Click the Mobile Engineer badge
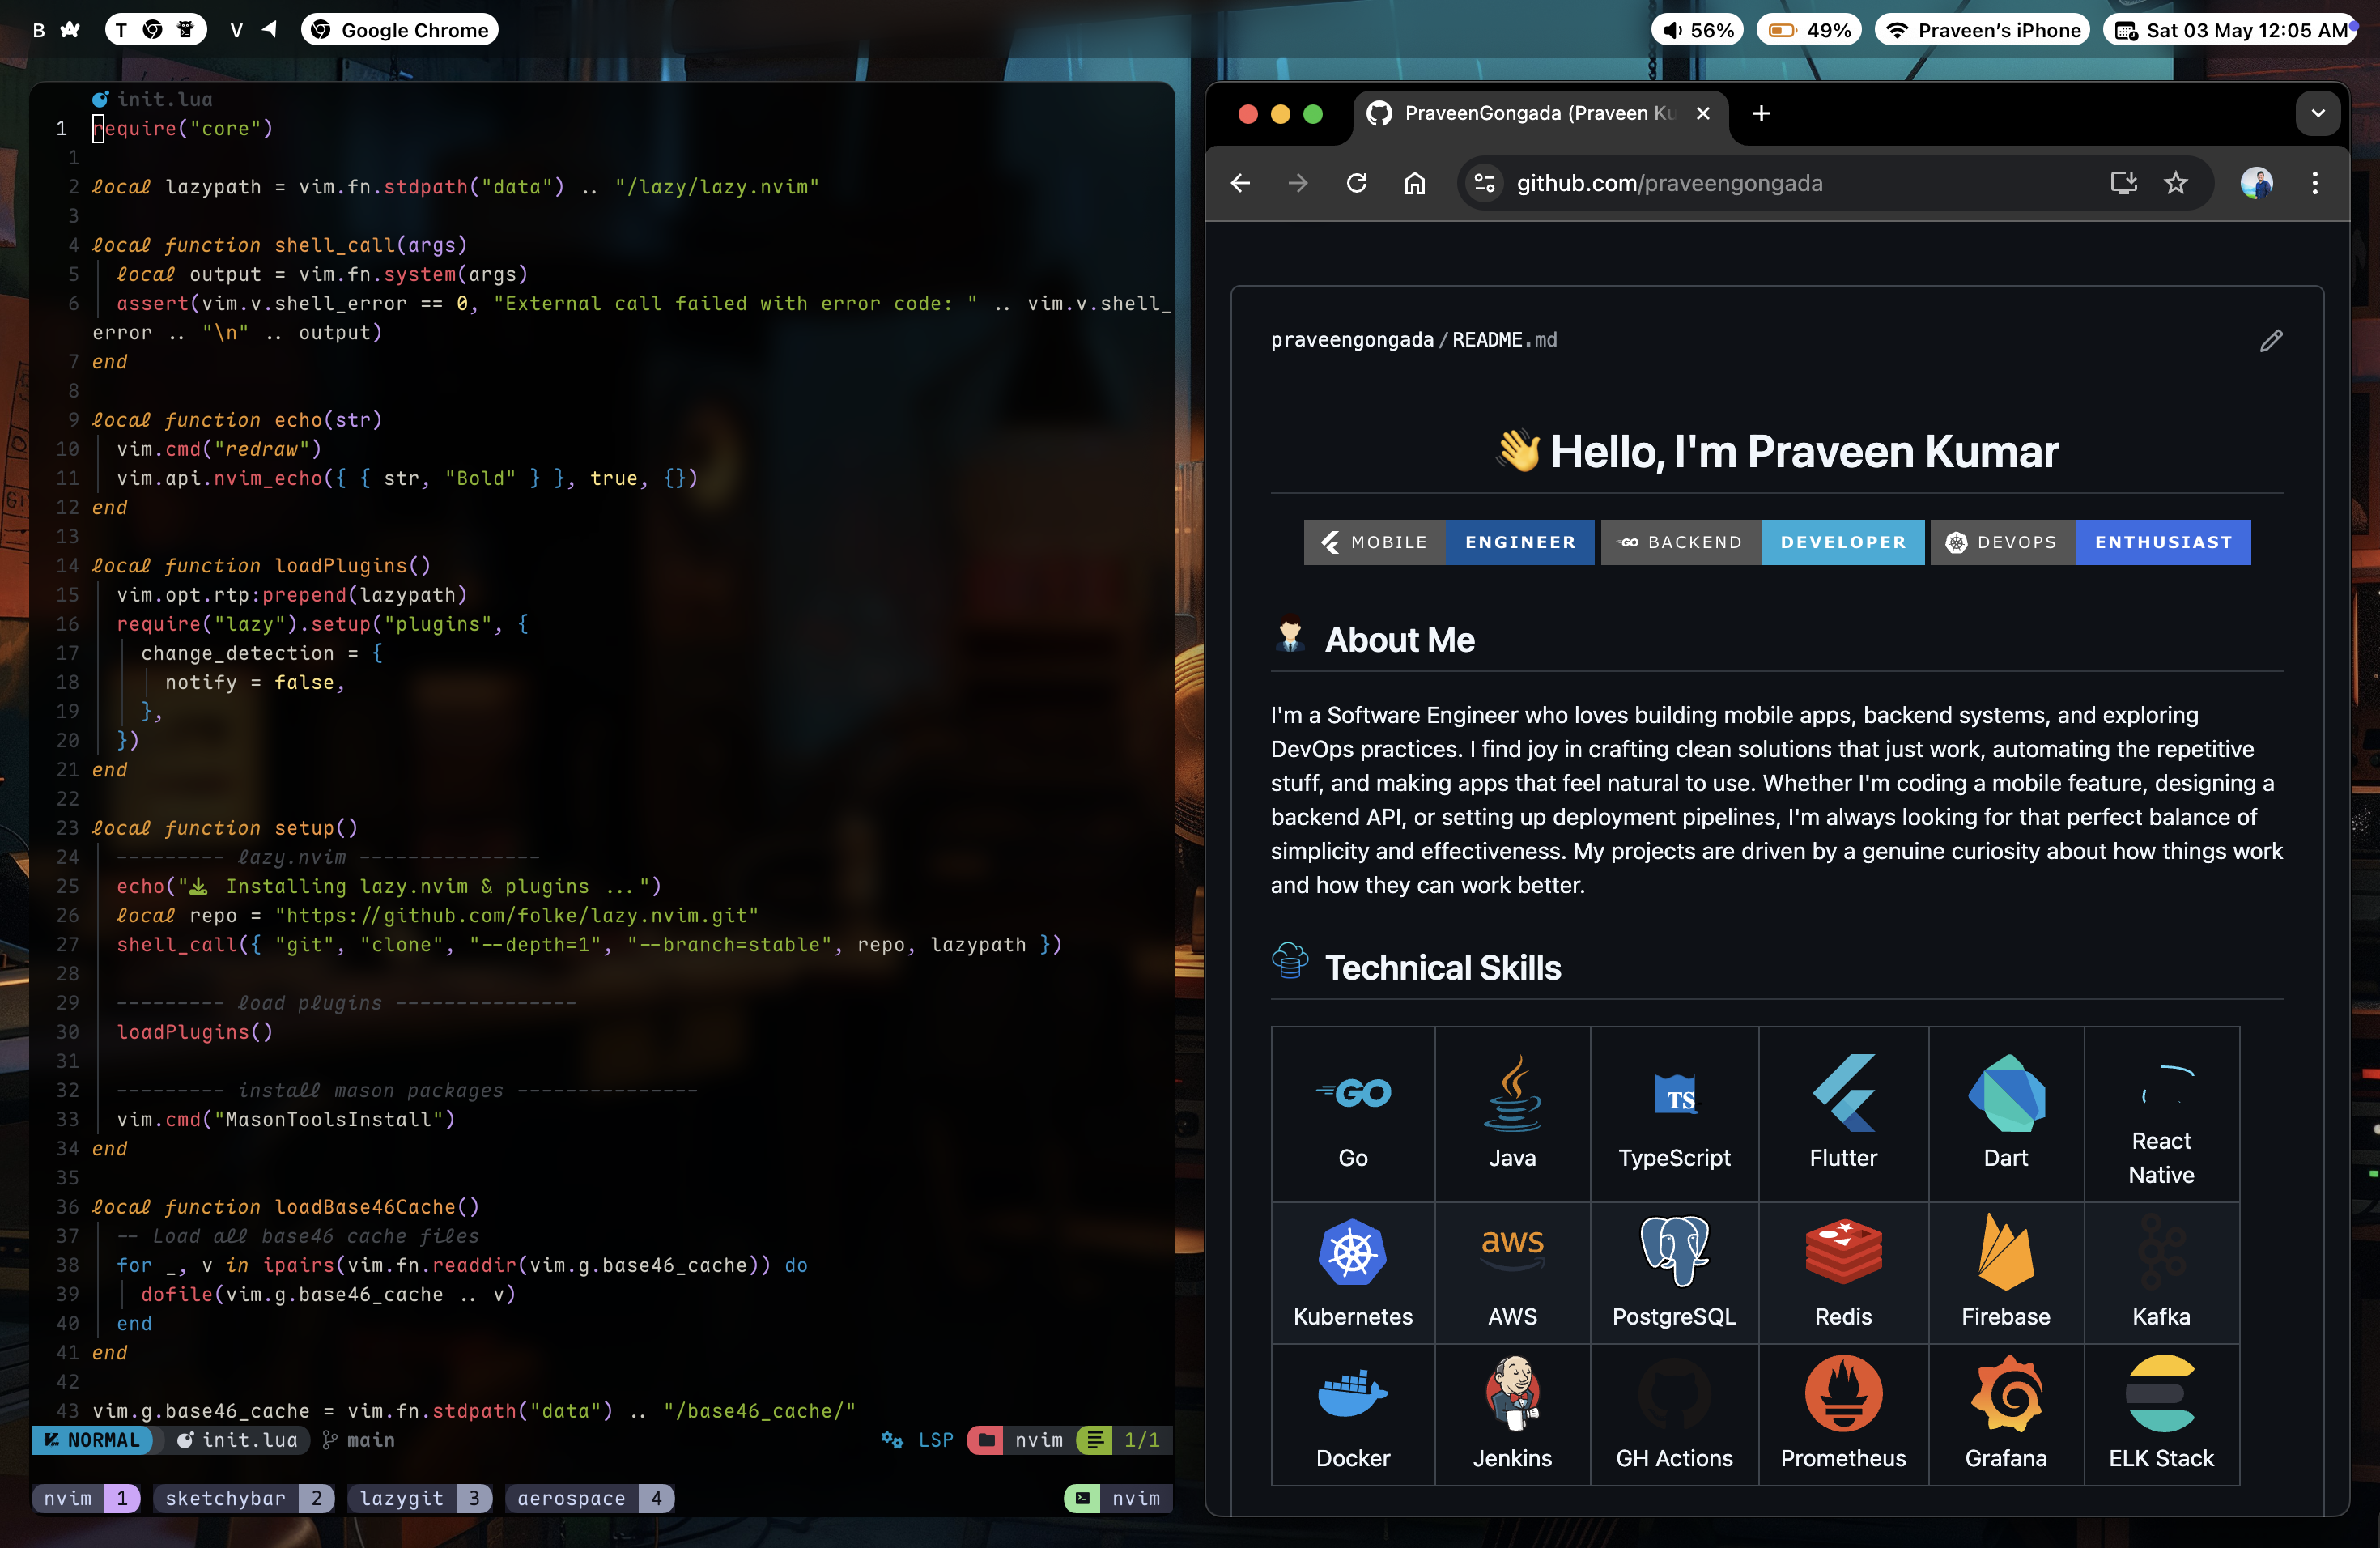Viewport: 2380px width, 1548px height. point(1449,542)
